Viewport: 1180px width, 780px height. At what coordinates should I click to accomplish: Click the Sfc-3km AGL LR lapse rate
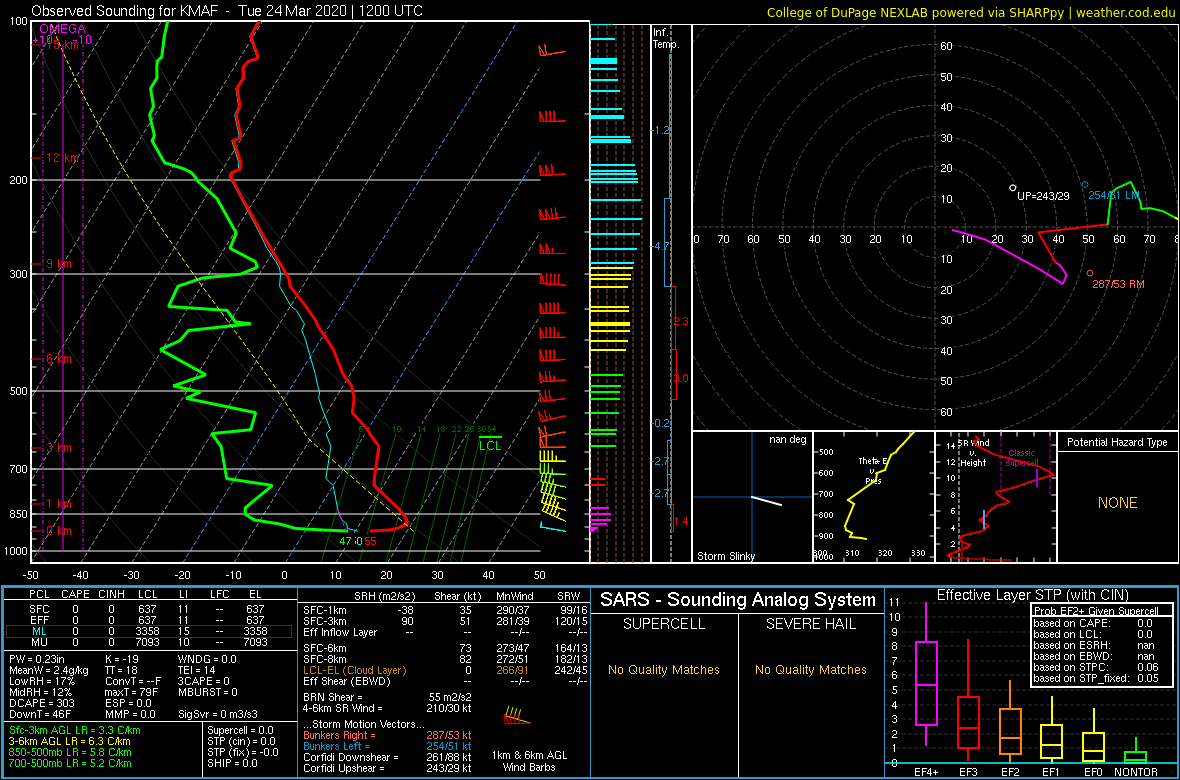(x=75, y=731)
